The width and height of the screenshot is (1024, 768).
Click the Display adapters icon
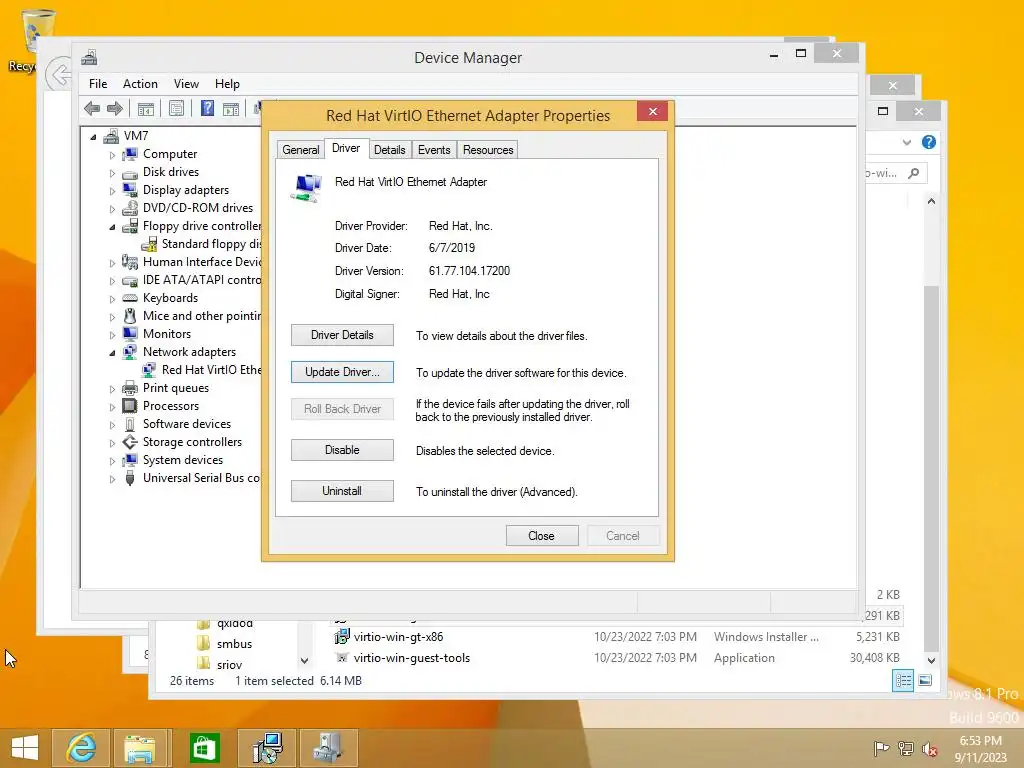tap(130, 190)
